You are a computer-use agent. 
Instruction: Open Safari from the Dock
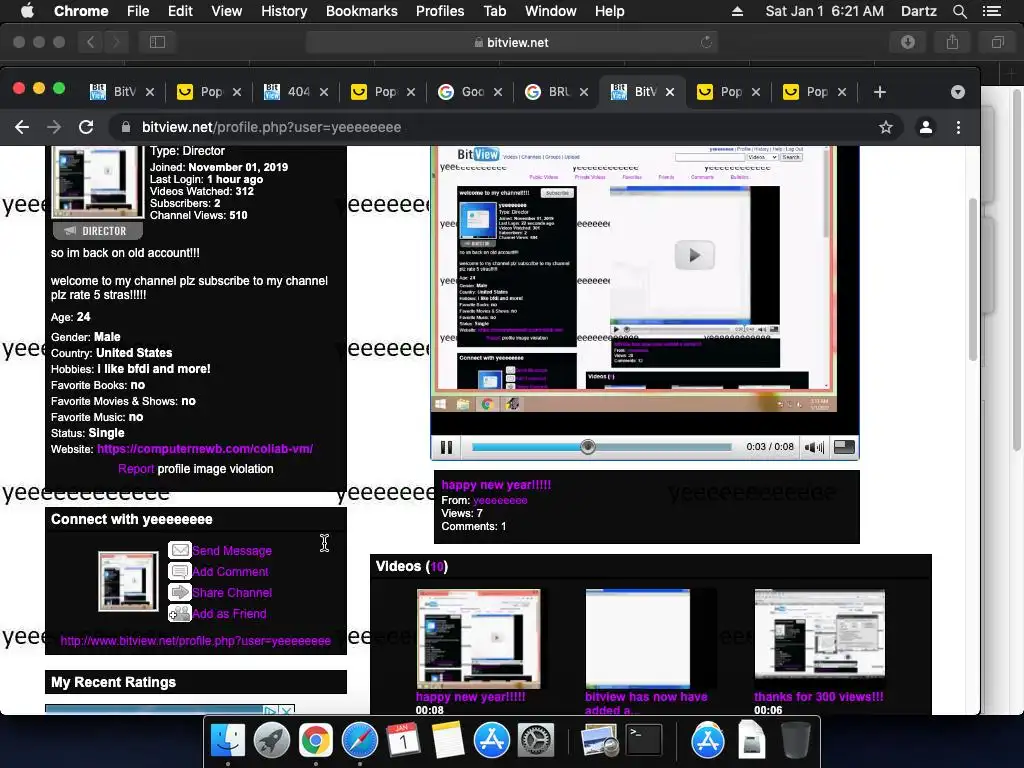pyautogui.click(x=360, y=741)
